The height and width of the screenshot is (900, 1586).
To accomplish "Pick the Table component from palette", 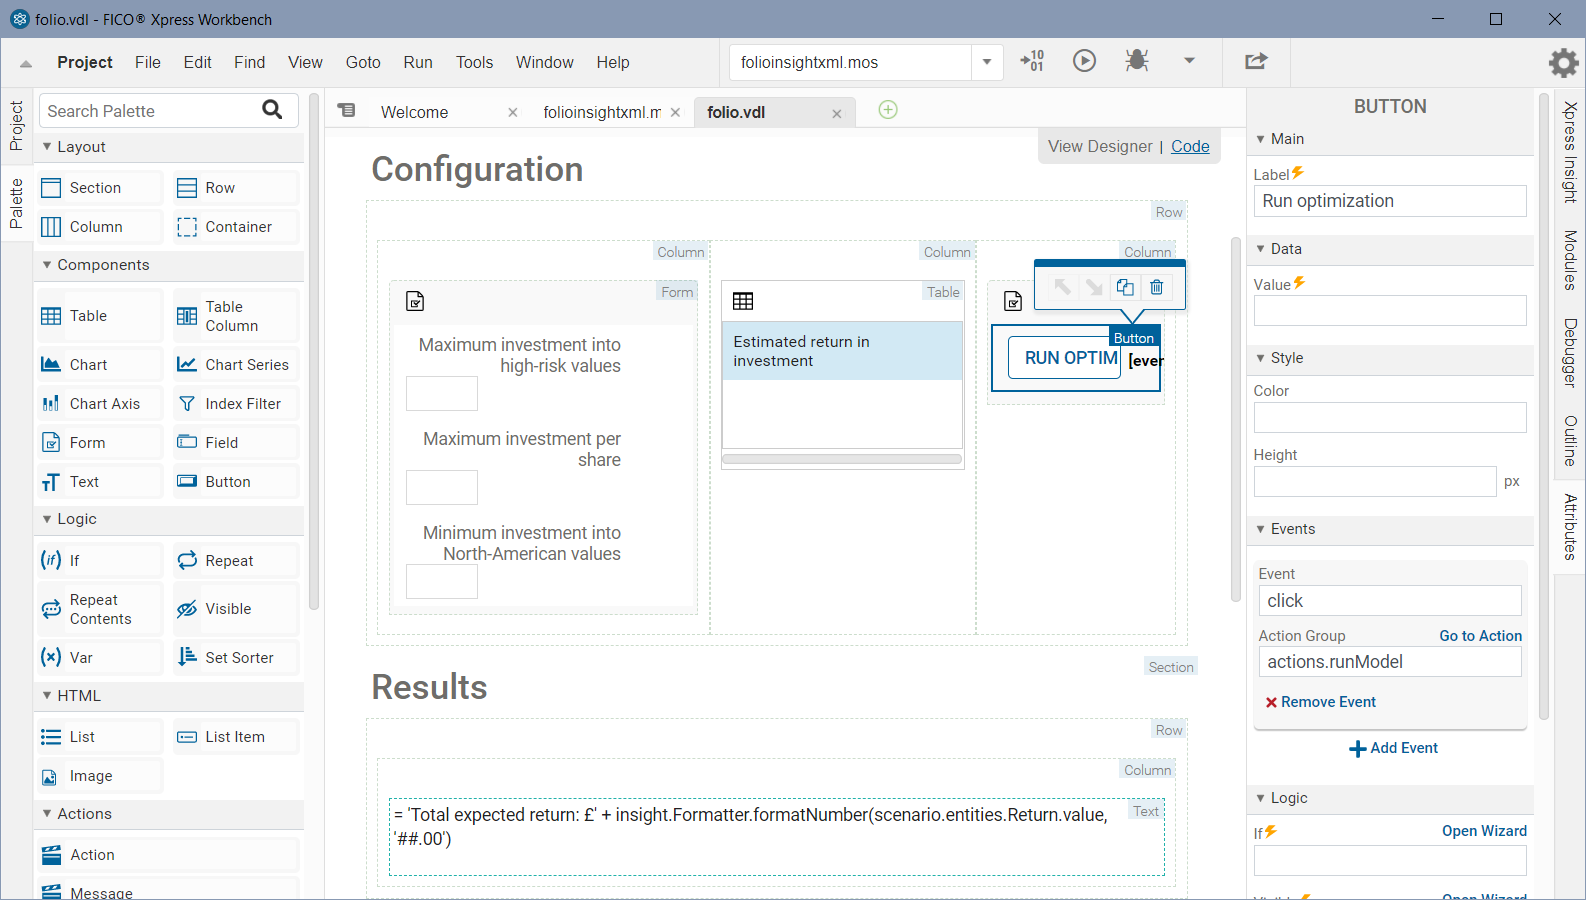I will click(x=99, y=316).
